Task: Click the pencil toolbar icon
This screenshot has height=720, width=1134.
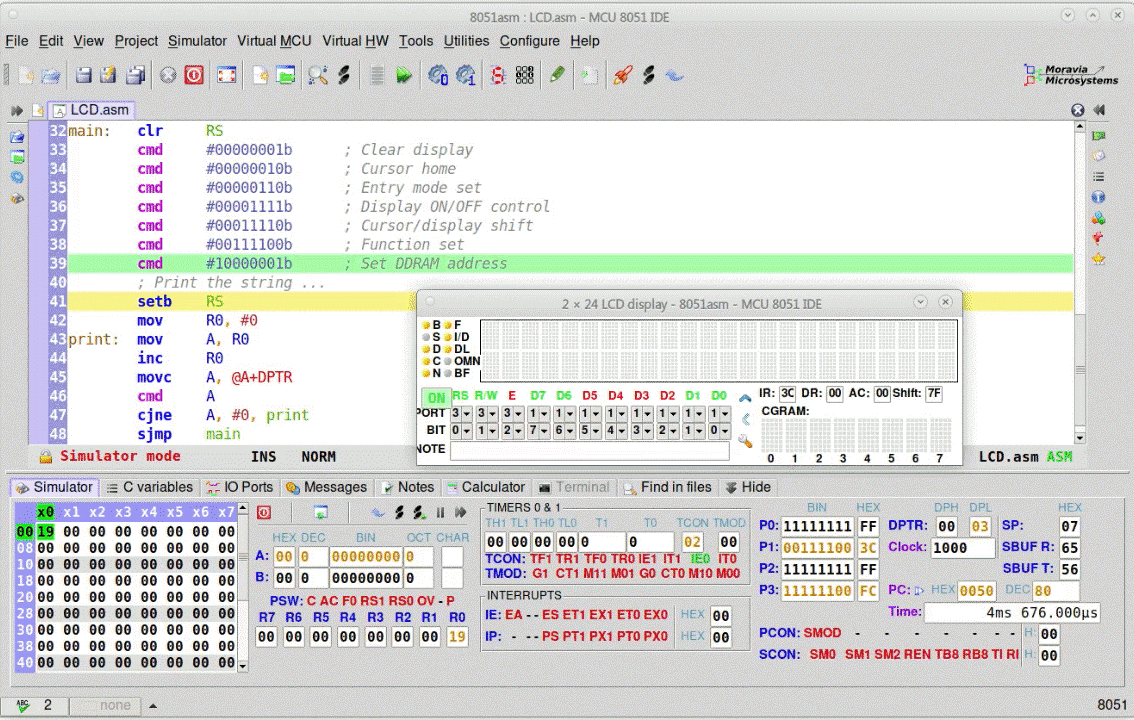Action: (x=557, y=75)
